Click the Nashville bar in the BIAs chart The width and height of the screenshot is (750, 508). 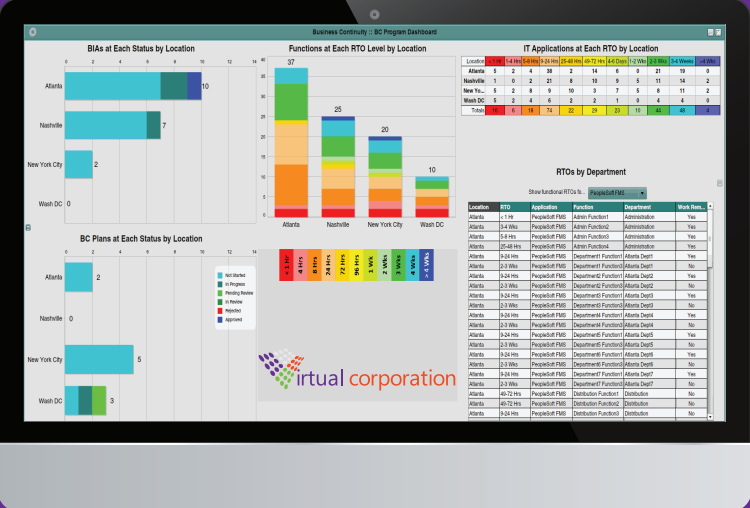click(x=112, y=125)
